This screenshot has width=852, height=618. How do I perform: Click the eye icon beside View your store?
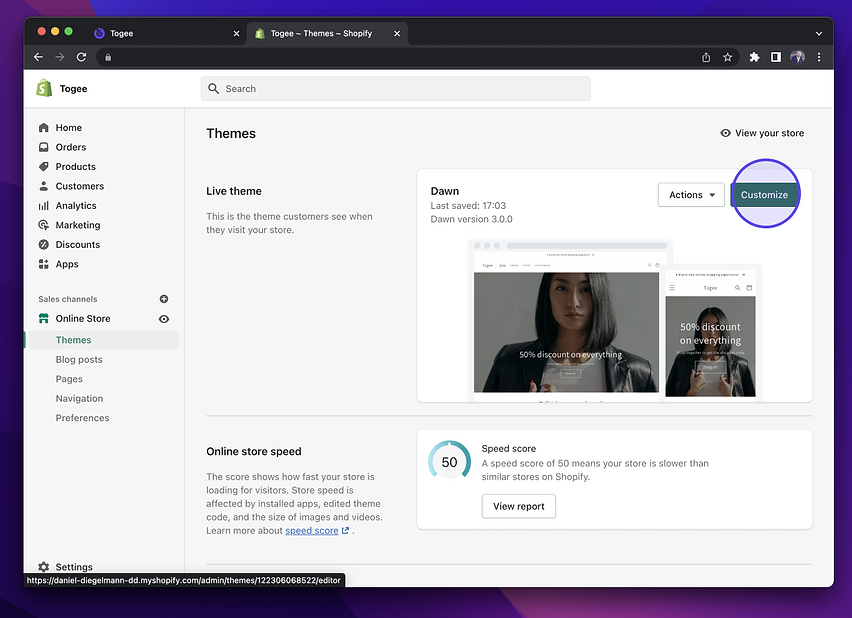(x=725, y=133)
